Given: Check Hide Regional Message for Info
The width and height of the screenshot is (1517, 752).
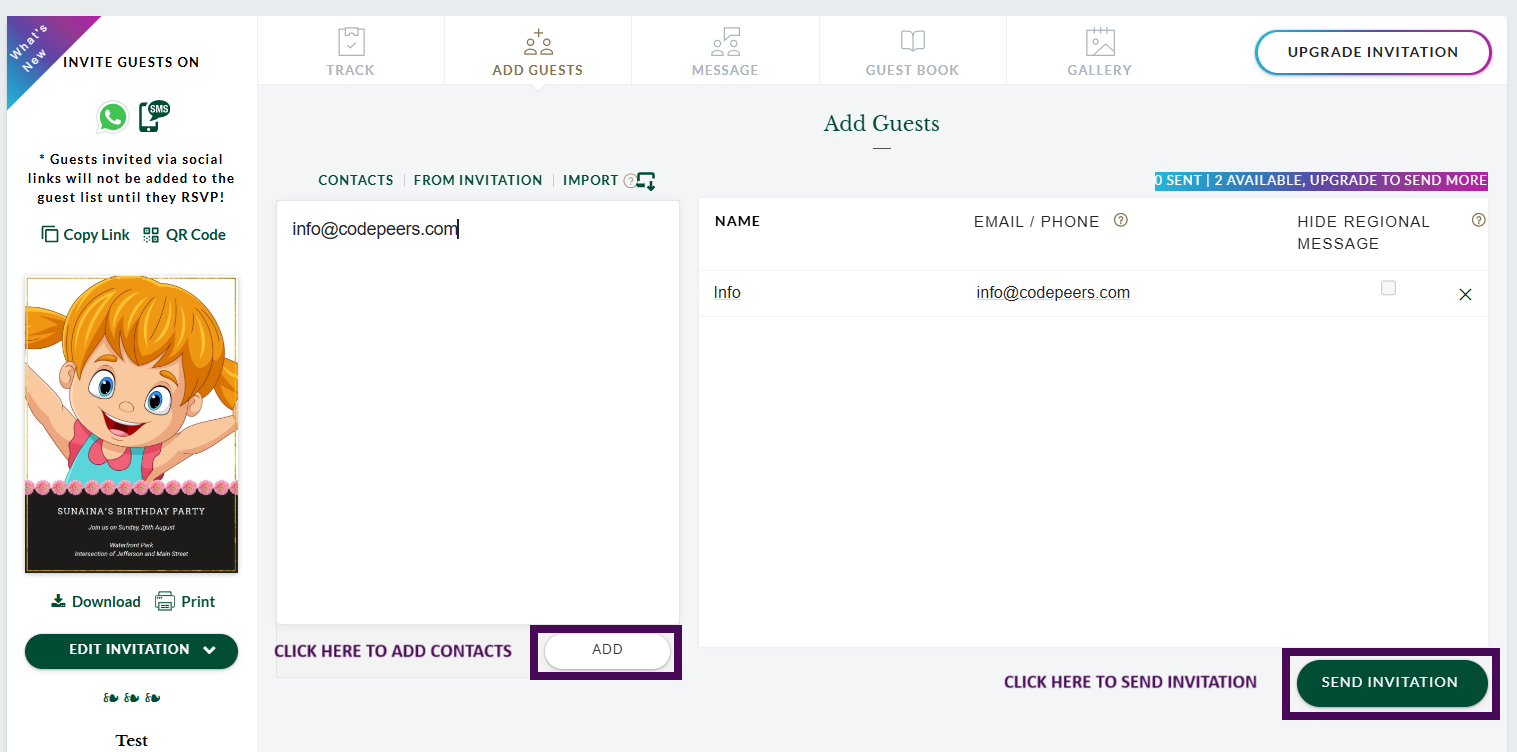Looking at the screenshot, I should (x=1388, y=288).
